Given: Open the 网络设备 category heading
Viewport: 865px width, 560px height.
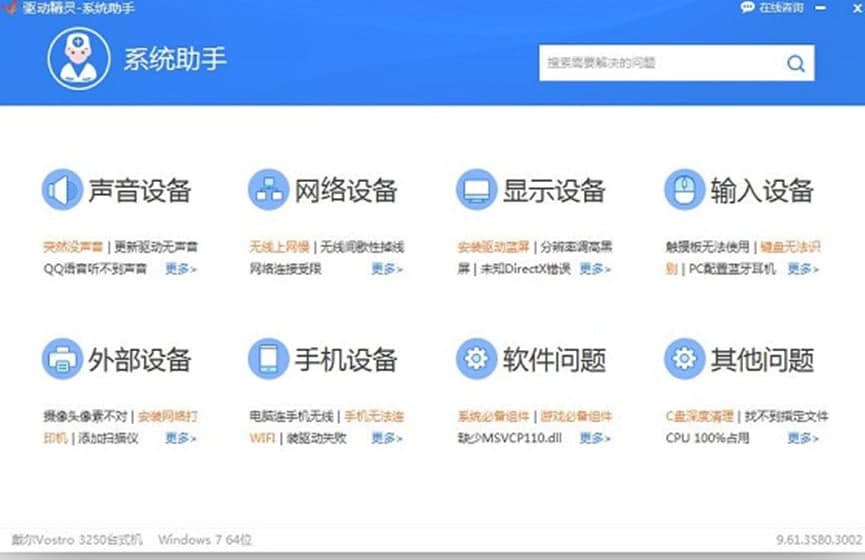Looking at the screenshot, I should click(346, 191).
